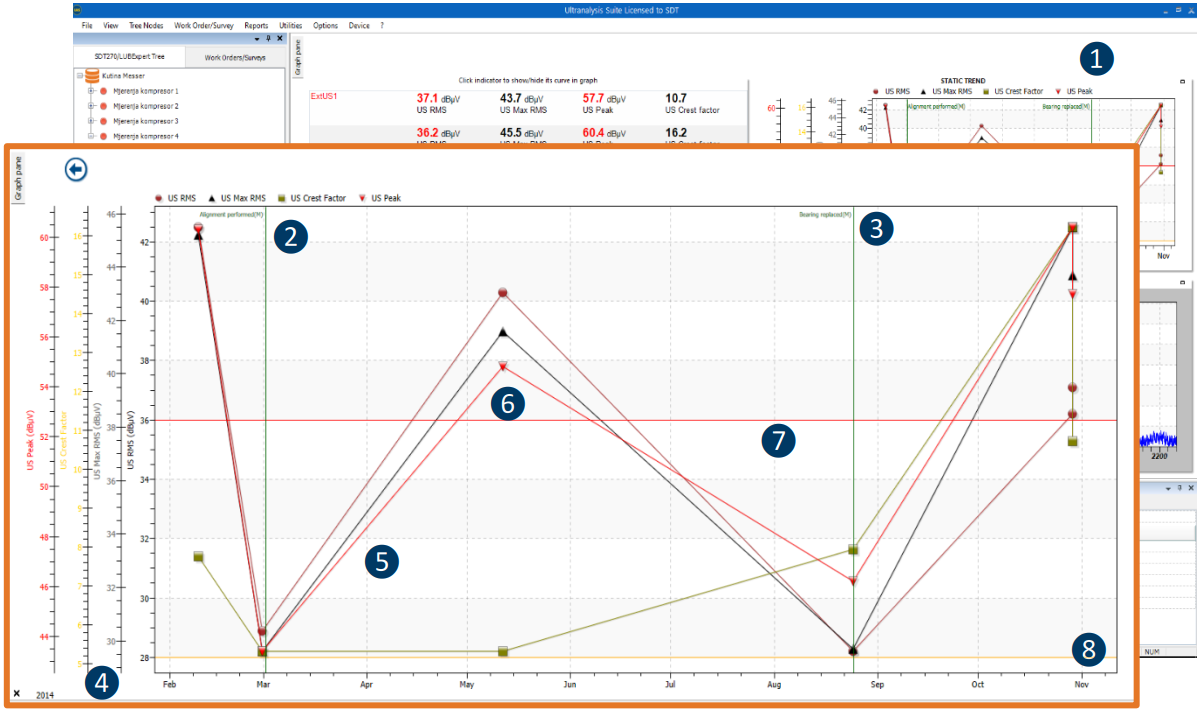This screenshot has height=713, width=1201.
Task: Click the Kutina Messer database icon
Action: pyautogui.click(x=92, y=76)
